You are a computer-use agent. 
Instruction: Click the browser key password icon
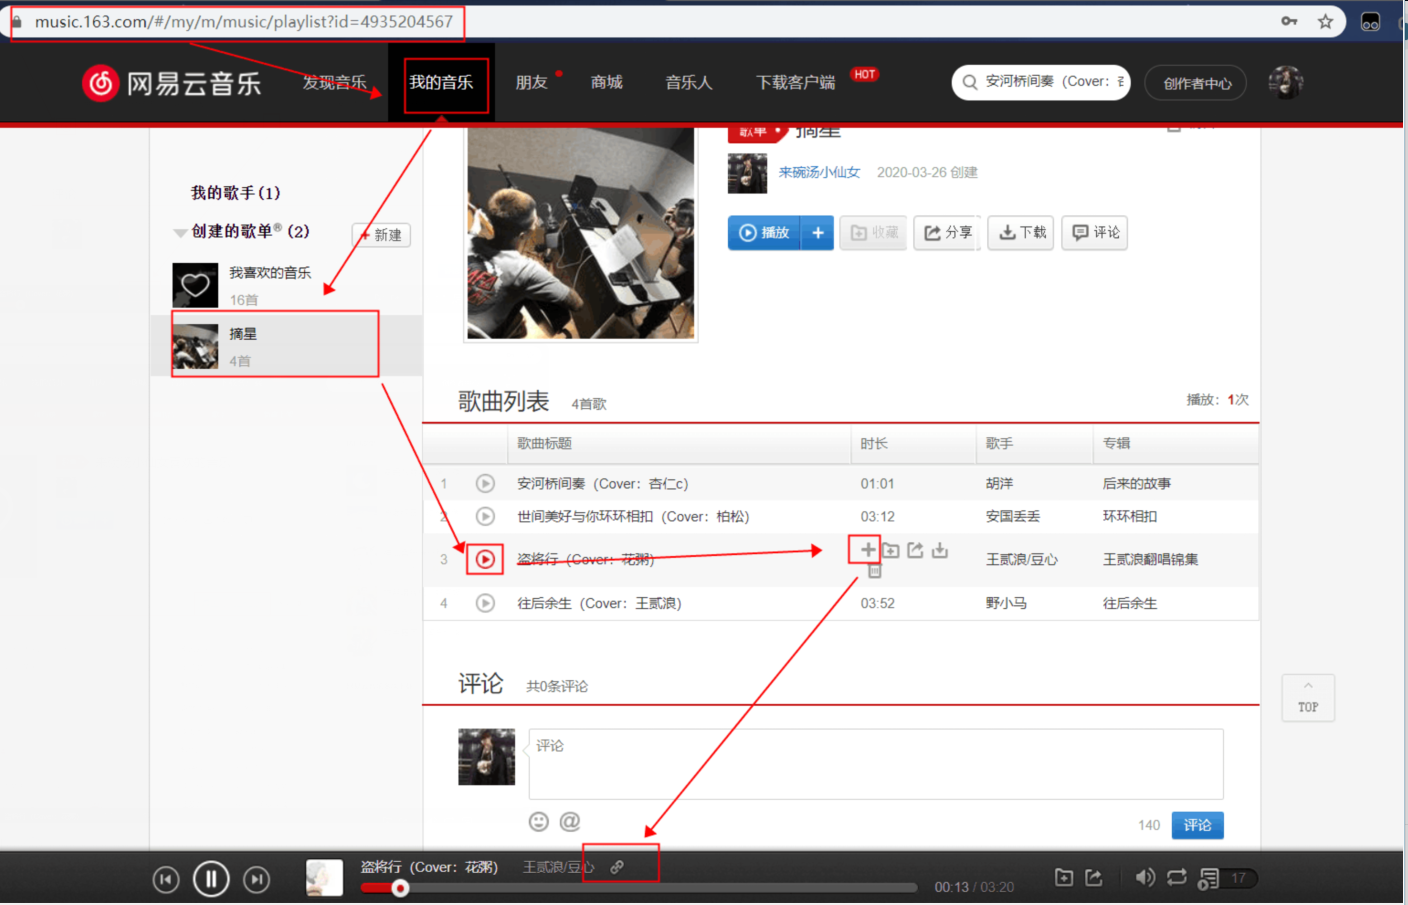(x=1289, y=21)
